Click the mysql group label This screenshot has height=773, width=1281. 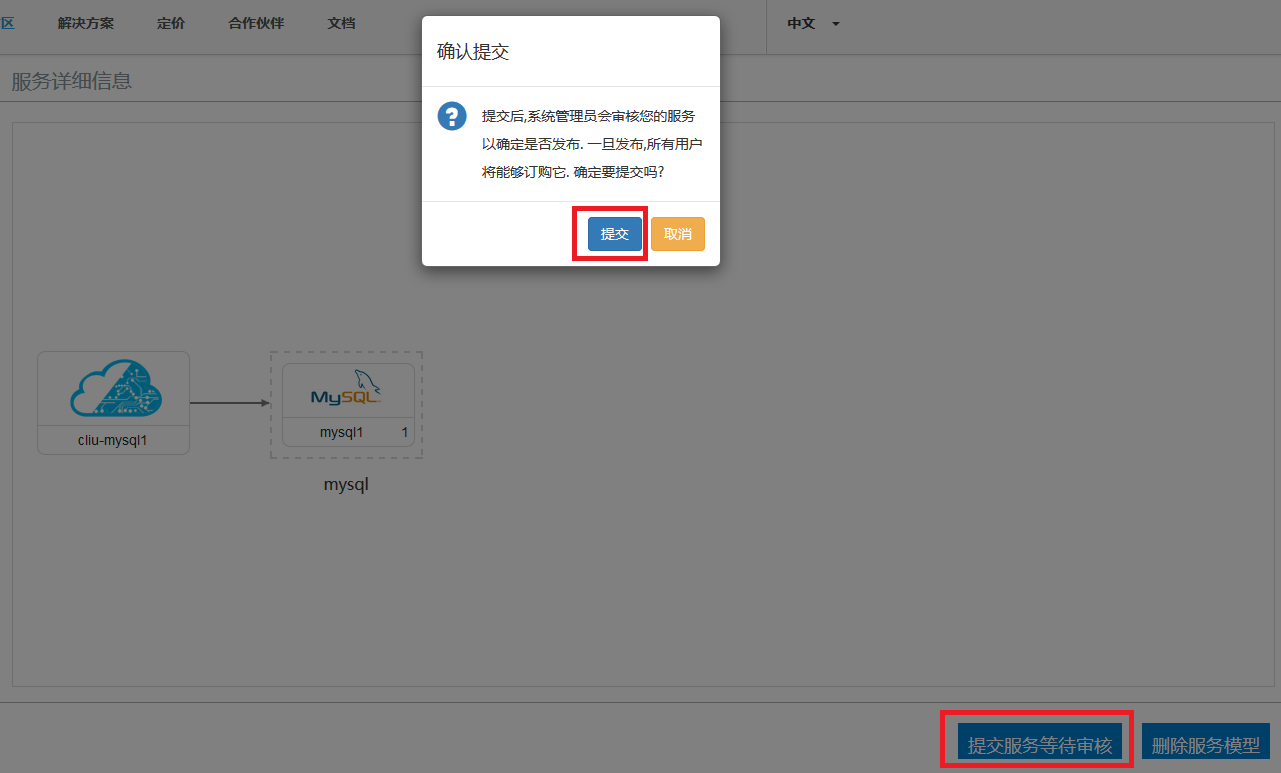point(346,484)
